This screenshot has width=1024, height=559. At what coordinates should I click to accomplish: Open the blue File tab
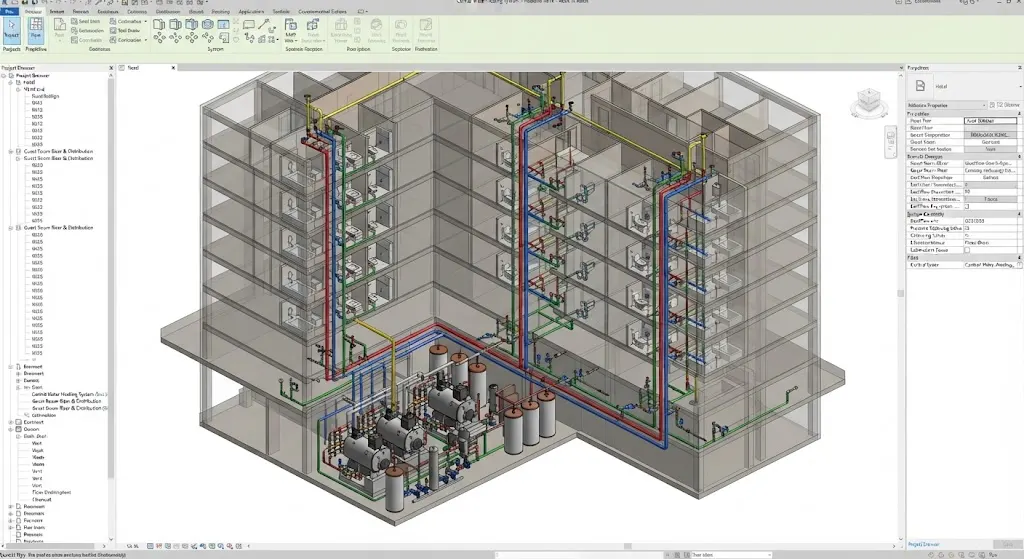click(x=9, y=12)
